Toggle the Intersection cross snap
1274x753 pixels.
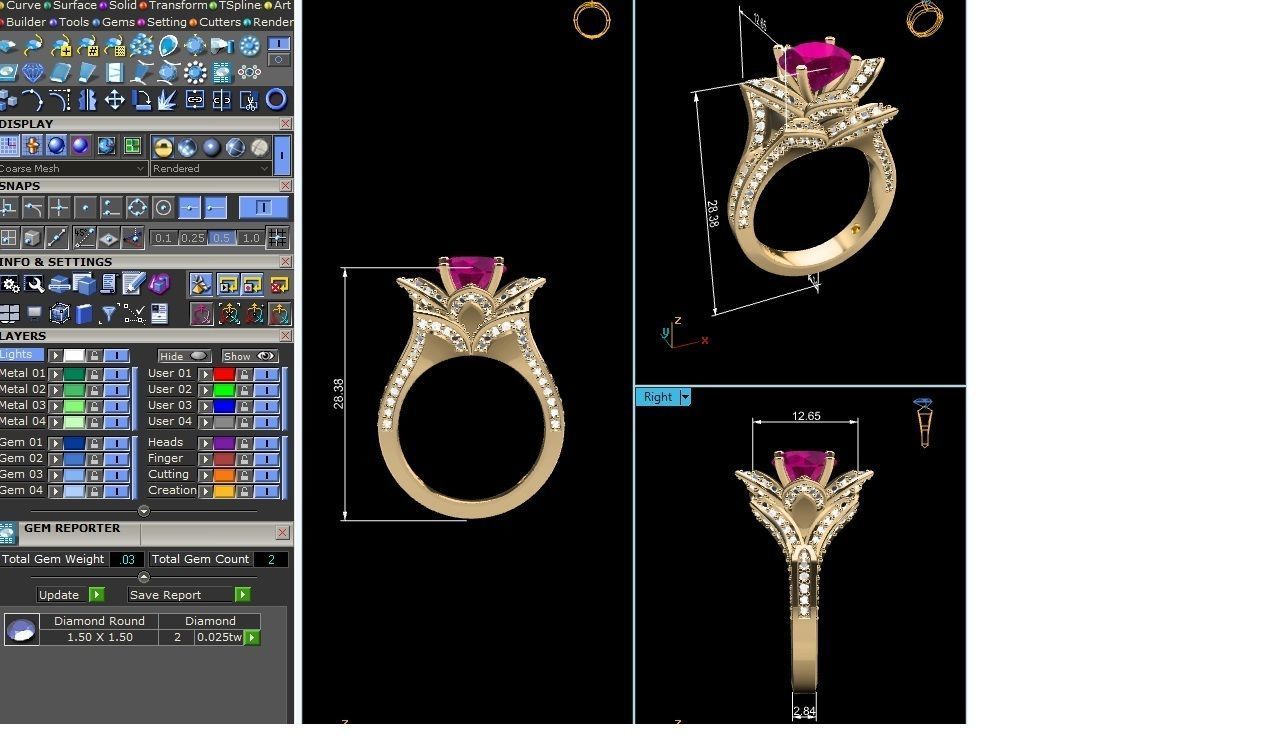pyautogui.click(x=59, y=207)
